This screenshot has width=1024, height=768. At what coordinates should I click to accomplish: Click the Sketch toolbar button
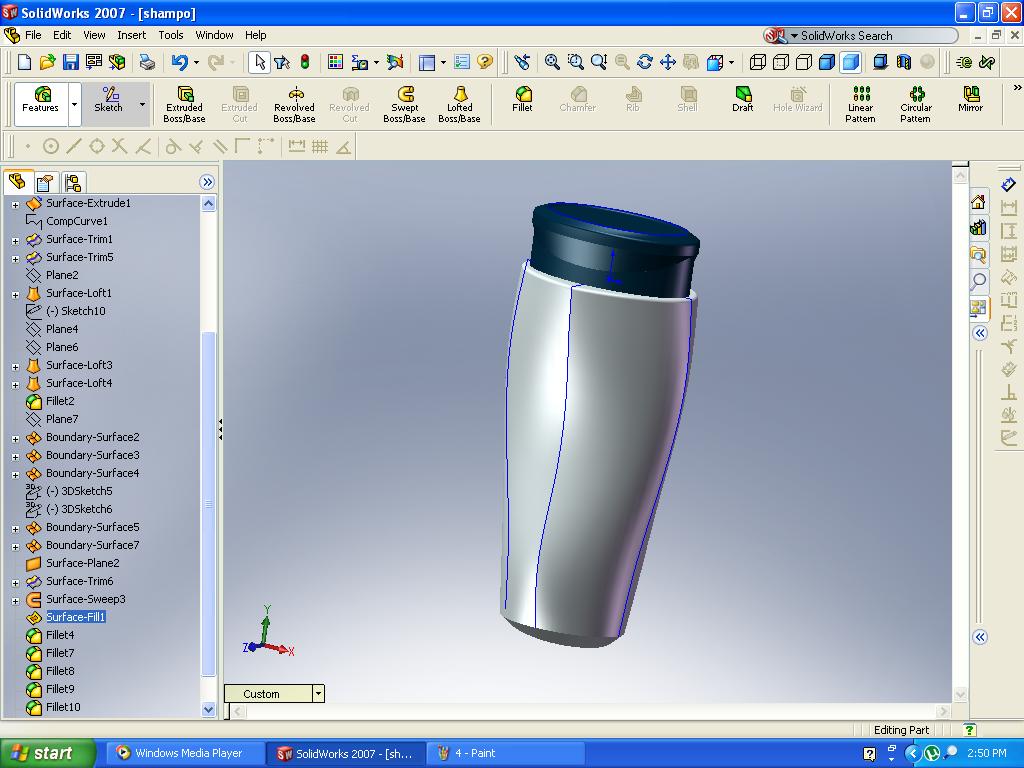[108, 104]
